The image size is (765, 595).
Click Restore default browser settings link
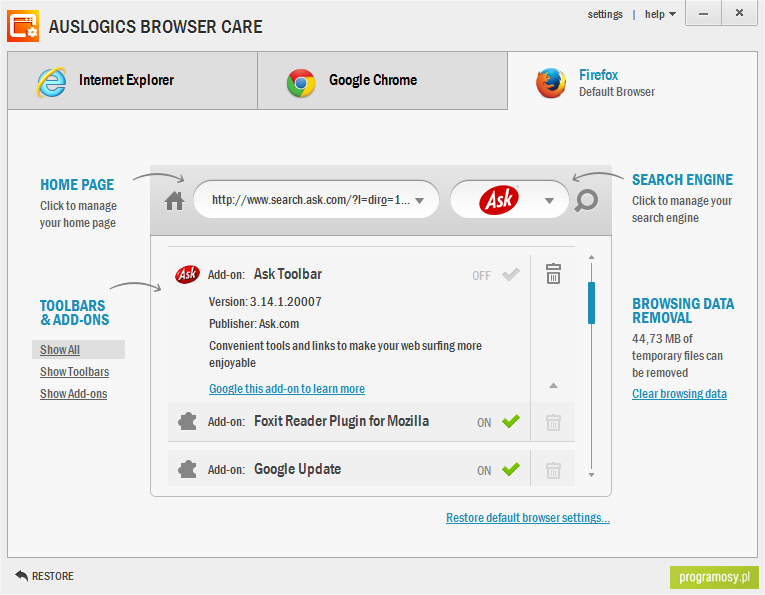(528, 517)
